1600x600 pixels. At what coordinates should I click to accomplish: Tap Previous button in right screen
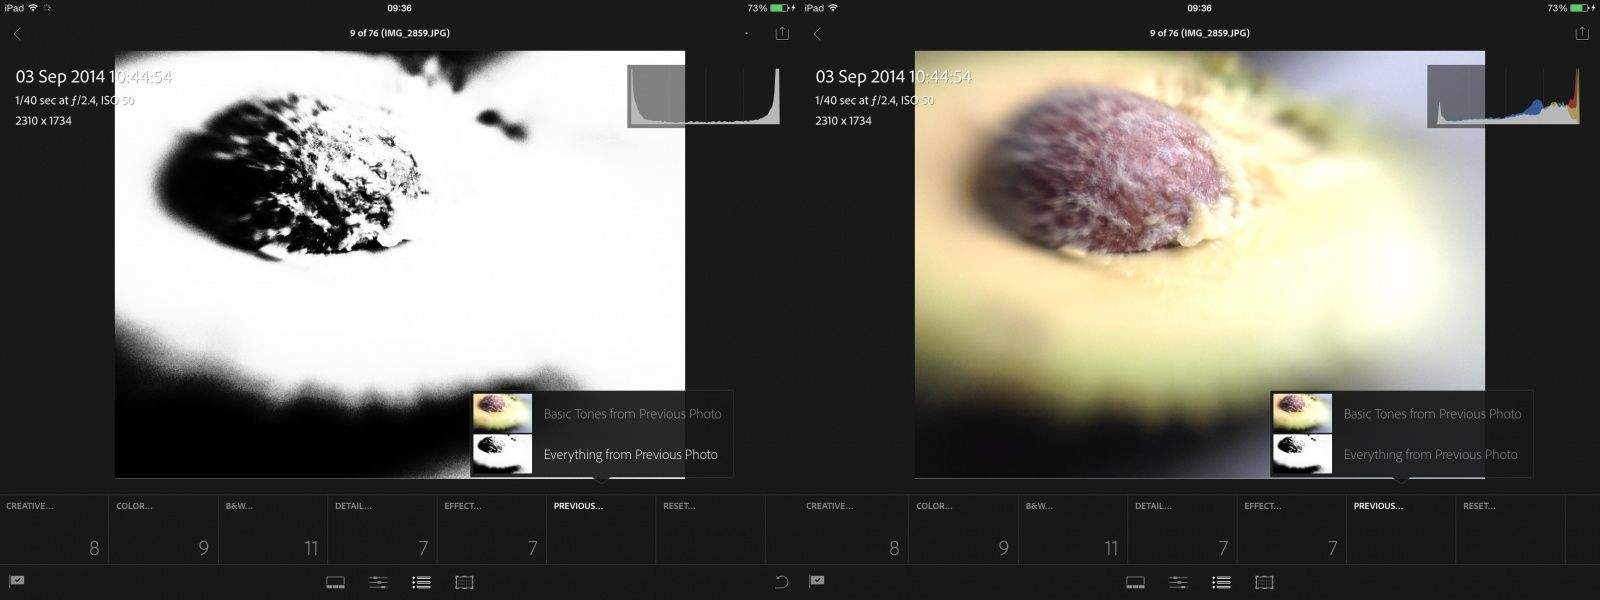tap(1400, 528)
